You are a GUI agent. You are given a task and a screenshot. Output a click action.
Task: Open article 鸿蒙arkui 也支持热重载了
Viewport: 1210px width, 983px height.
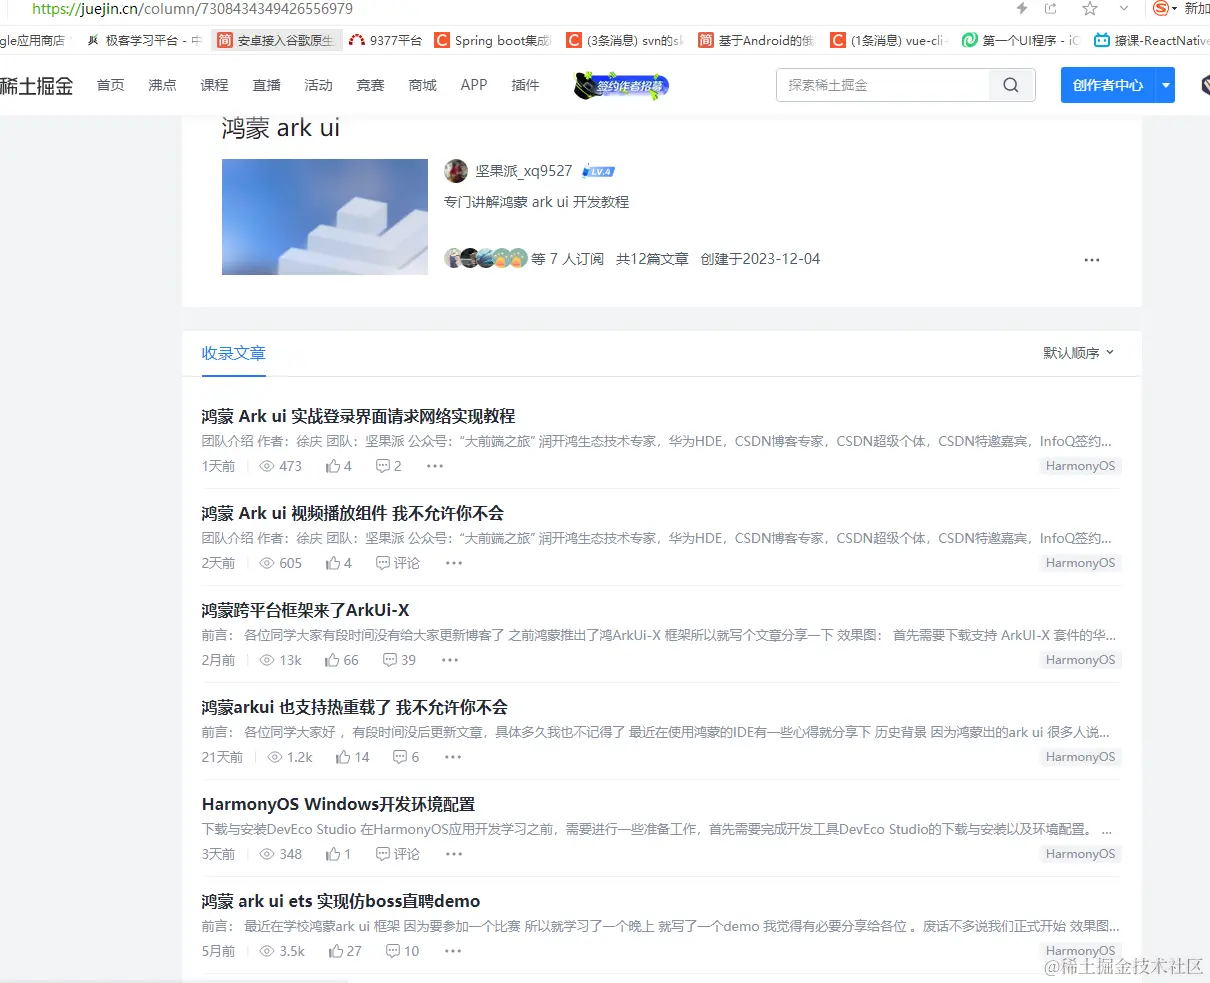coord(354,707)
